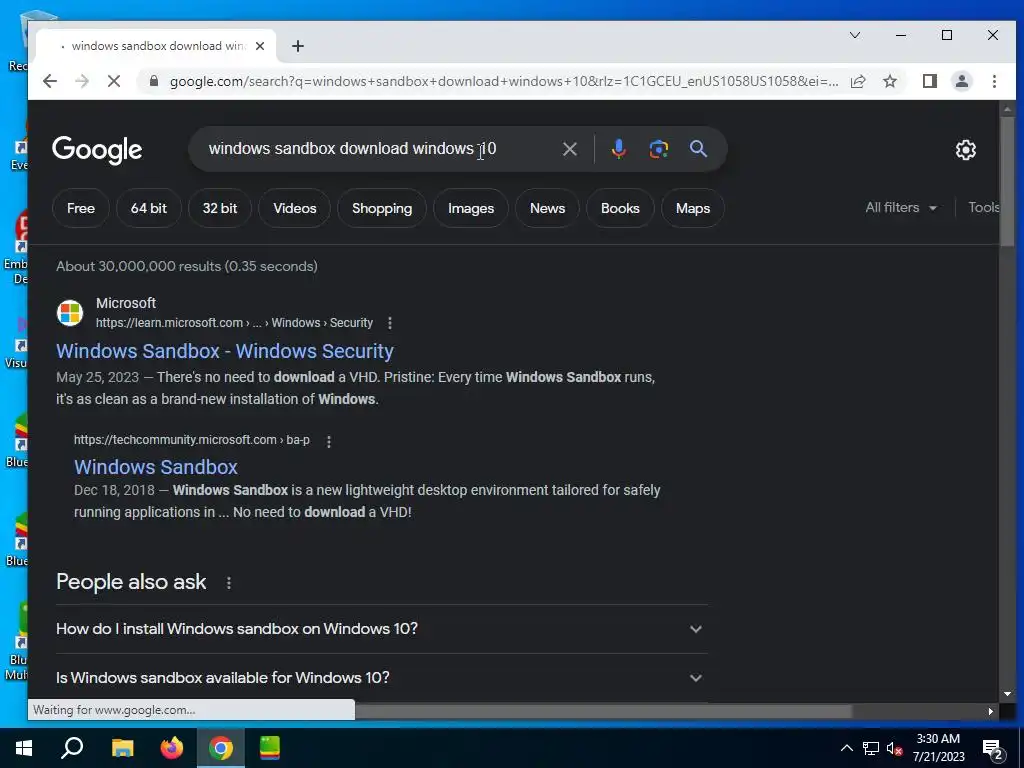
Task: Open the Windows Start menu
Action: click(x=24, y=748)
